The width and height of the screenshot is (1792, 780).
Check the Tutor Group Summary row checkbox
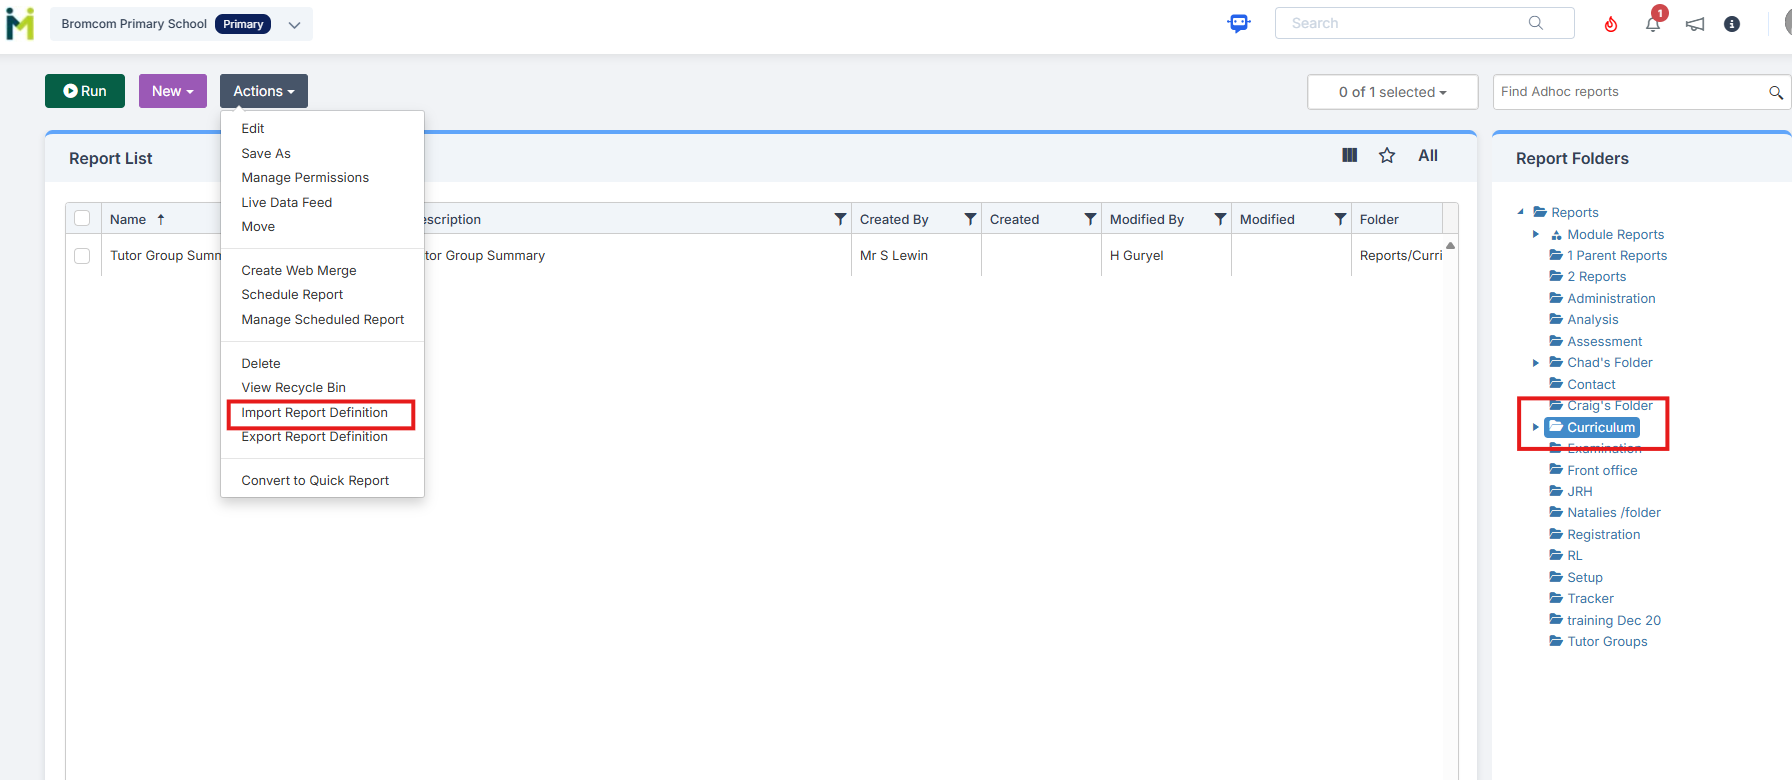pos(82,256)
